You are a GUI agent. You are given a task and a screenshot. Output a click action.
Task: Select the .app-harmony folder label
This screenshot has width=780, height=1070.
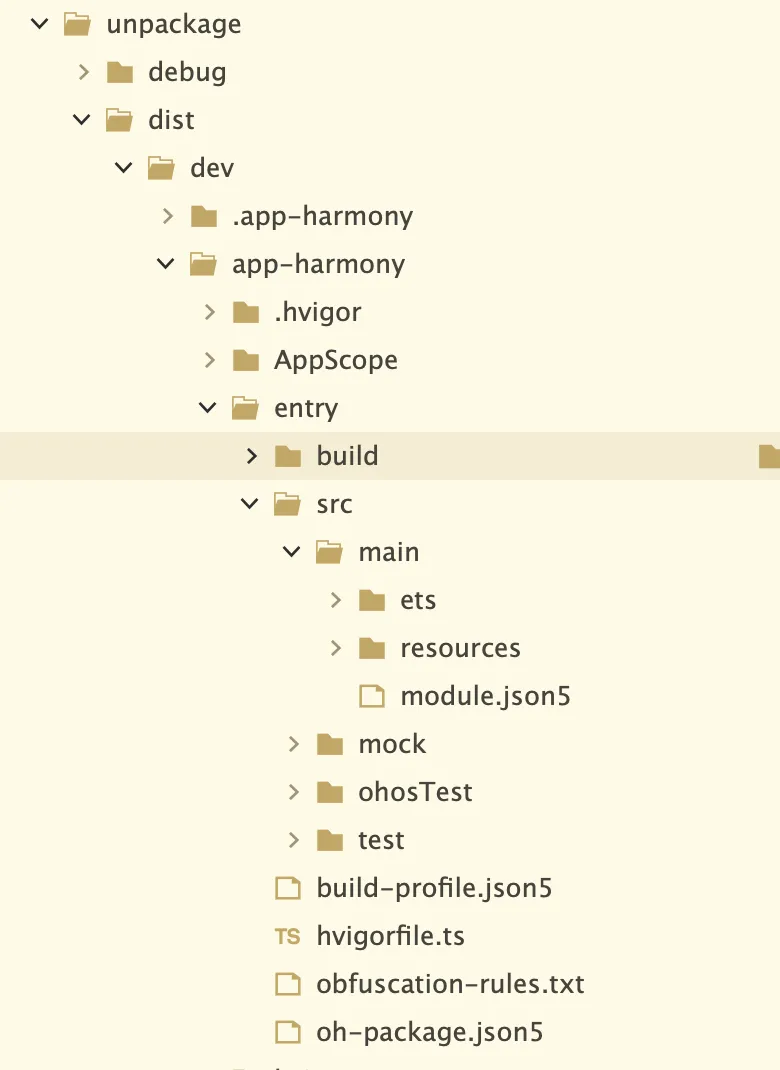point(323,216)
